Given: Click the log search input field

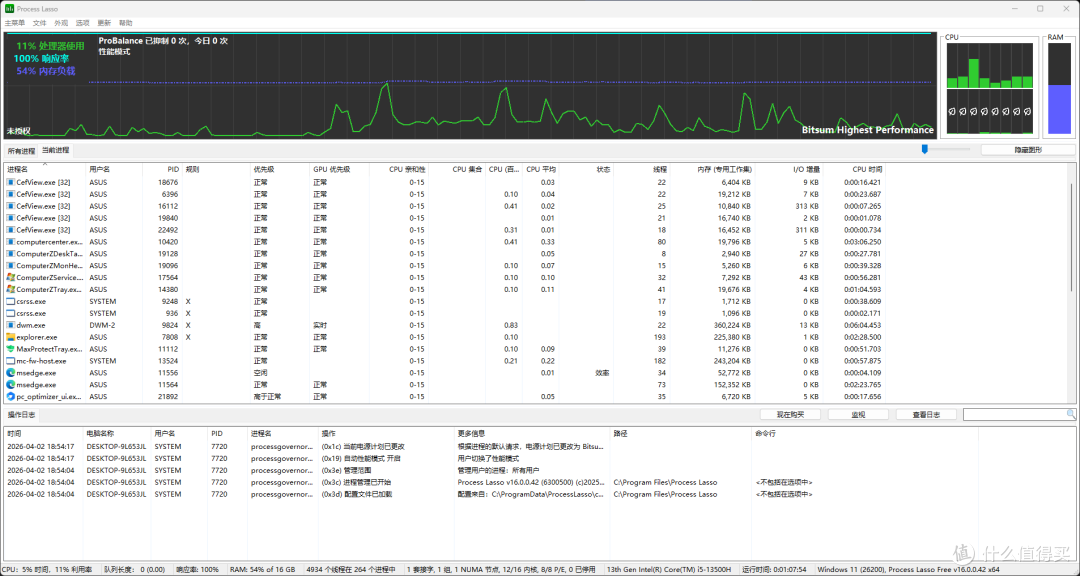Looking at the screenshot, I should tap(1015, 414).
